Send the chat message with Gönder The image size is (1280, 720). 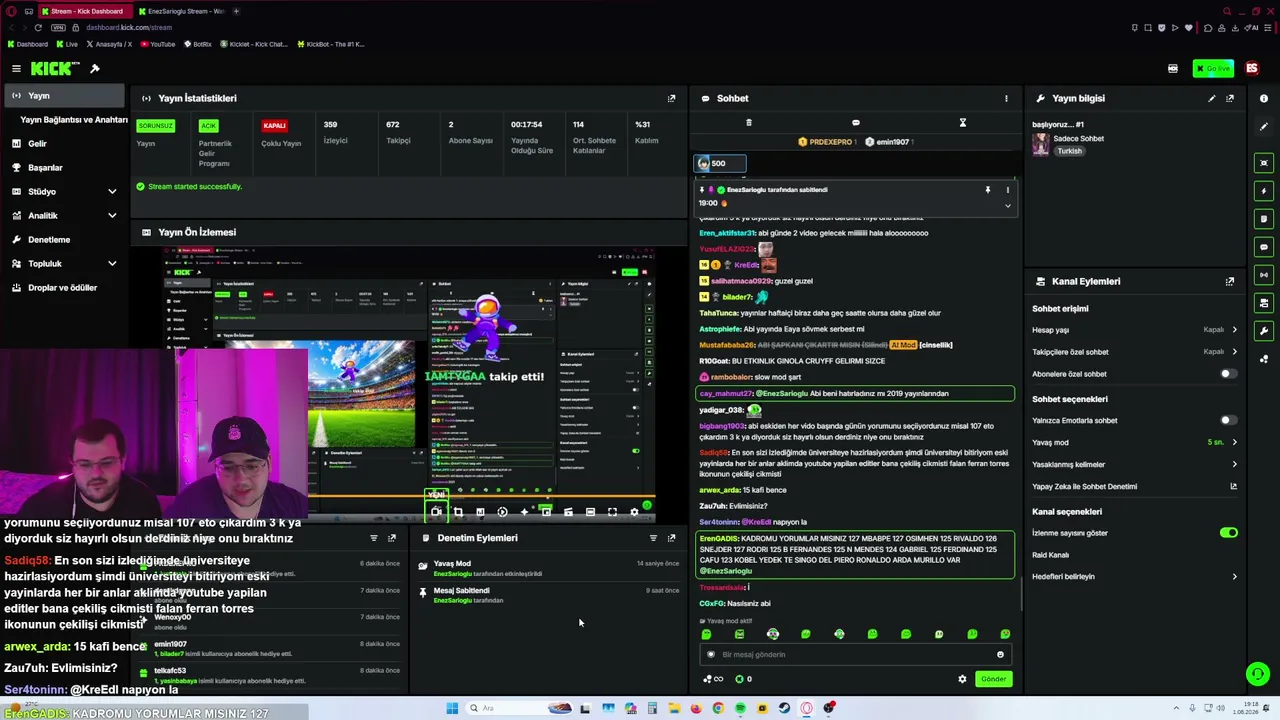point(993,679)
